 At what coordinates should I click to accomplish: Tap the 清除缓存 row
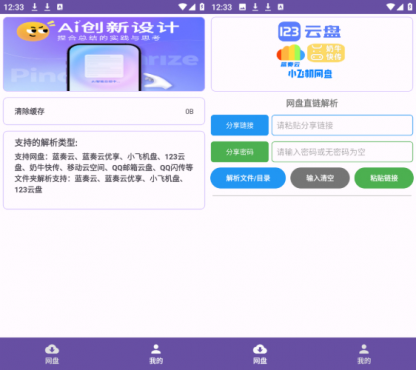point(104,111)
